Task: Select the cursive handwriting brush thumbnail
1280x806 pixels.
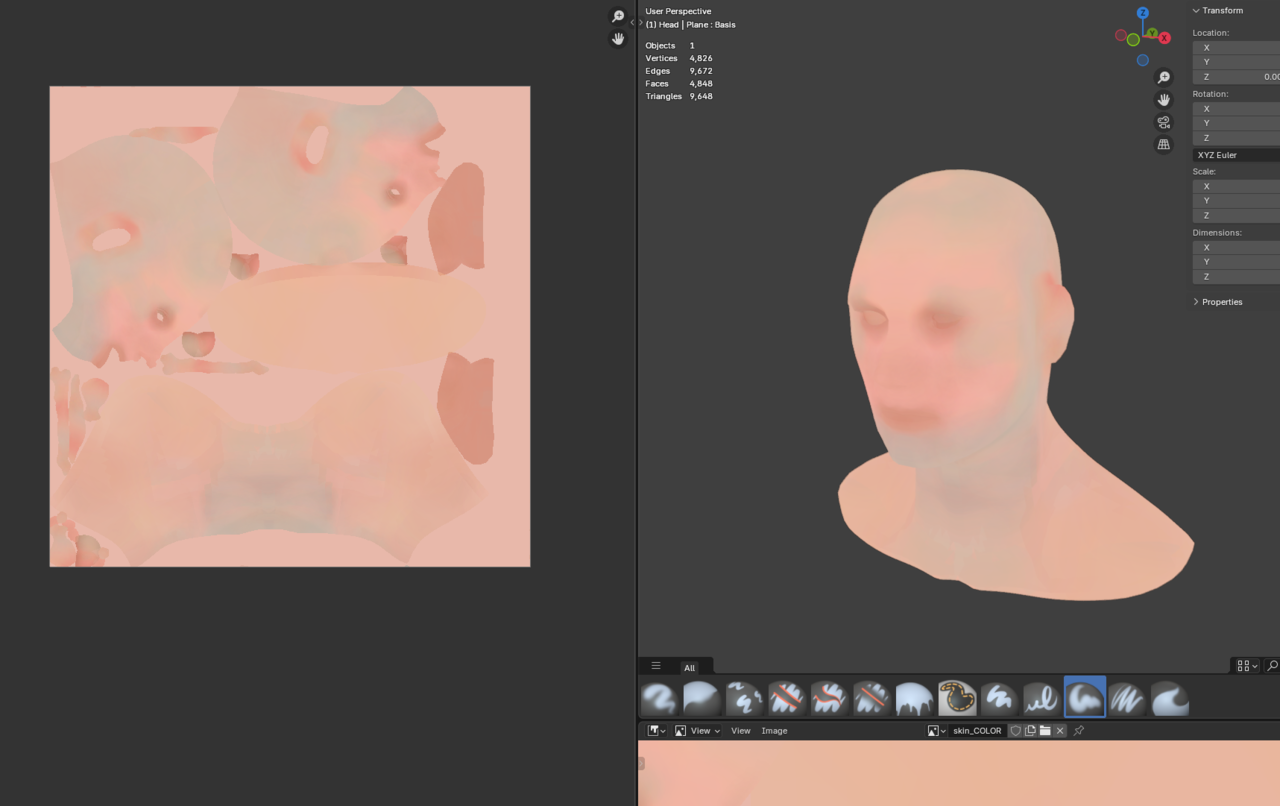Action: [1042, 698]
